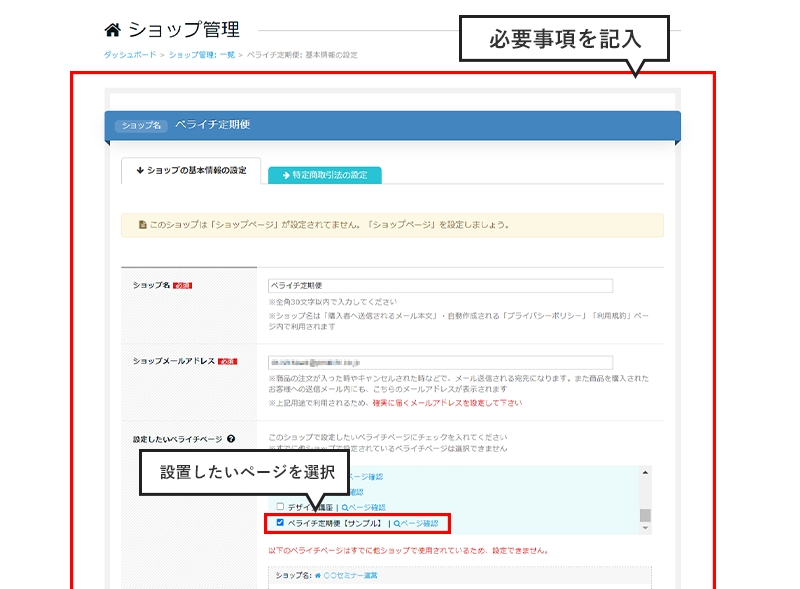The height and width of the screenshot is (589, 800).
Task: Click the ショップ名 text field
Action: pos(440,285)
